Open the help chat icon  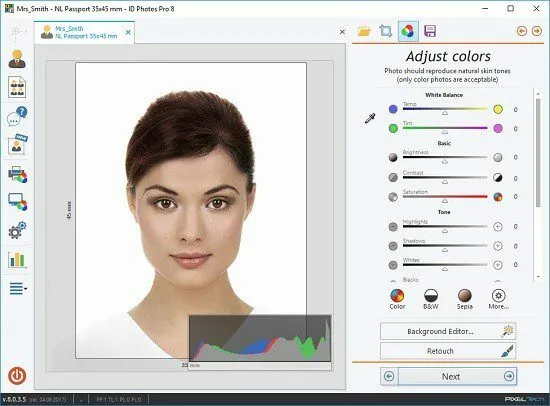[17, 116]
